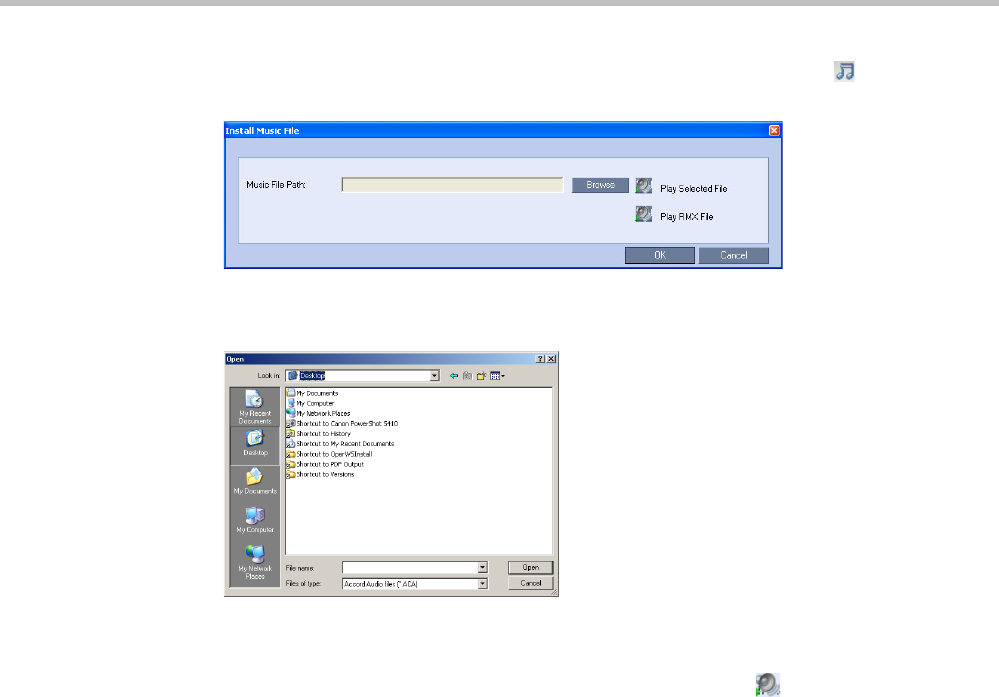This screenshot has width=999, height=697.
Task: Select Shortcut to Versions
Action: (x=320, y=475)
